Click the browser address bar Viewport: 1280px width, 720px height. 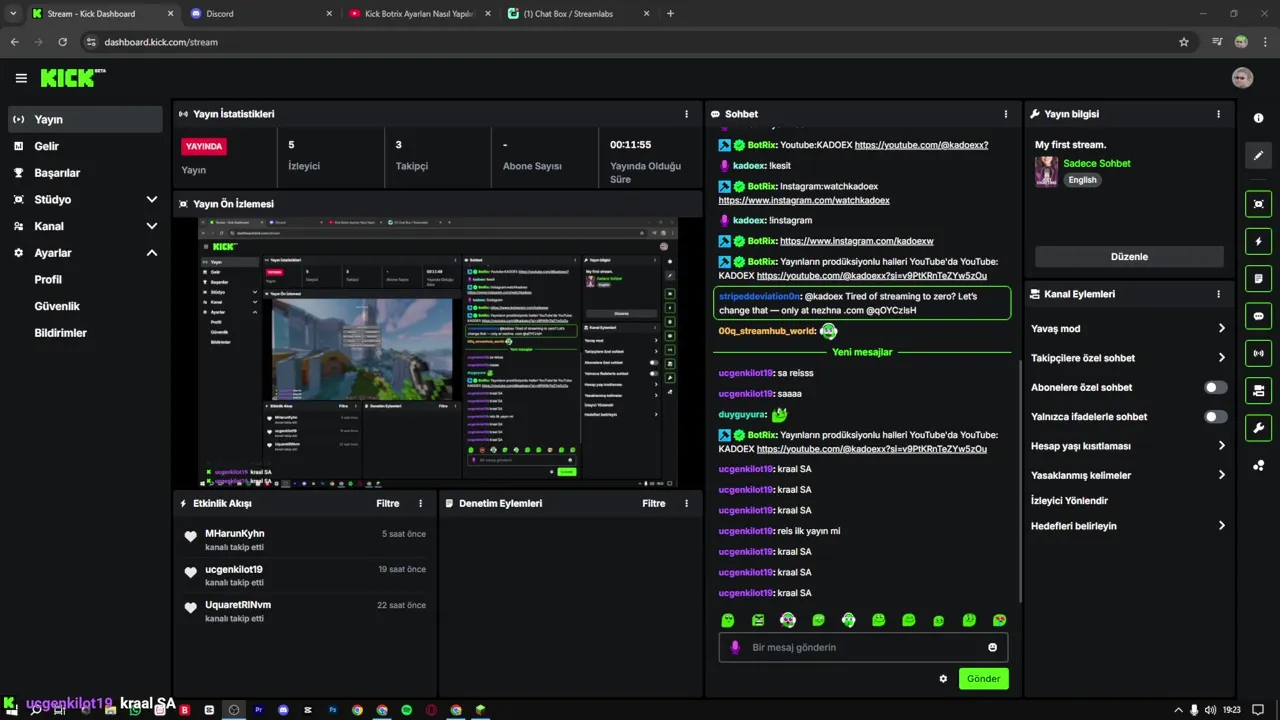(630, 42)
